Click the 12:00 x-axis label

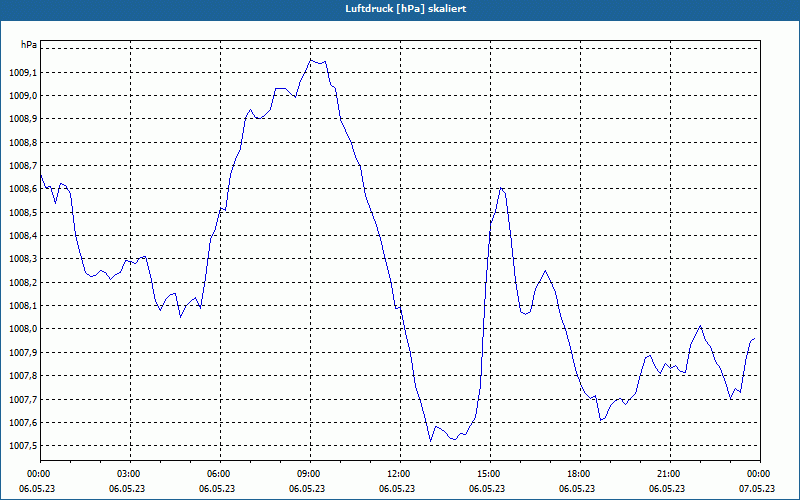pyautogui.click(x=400, y=474)
